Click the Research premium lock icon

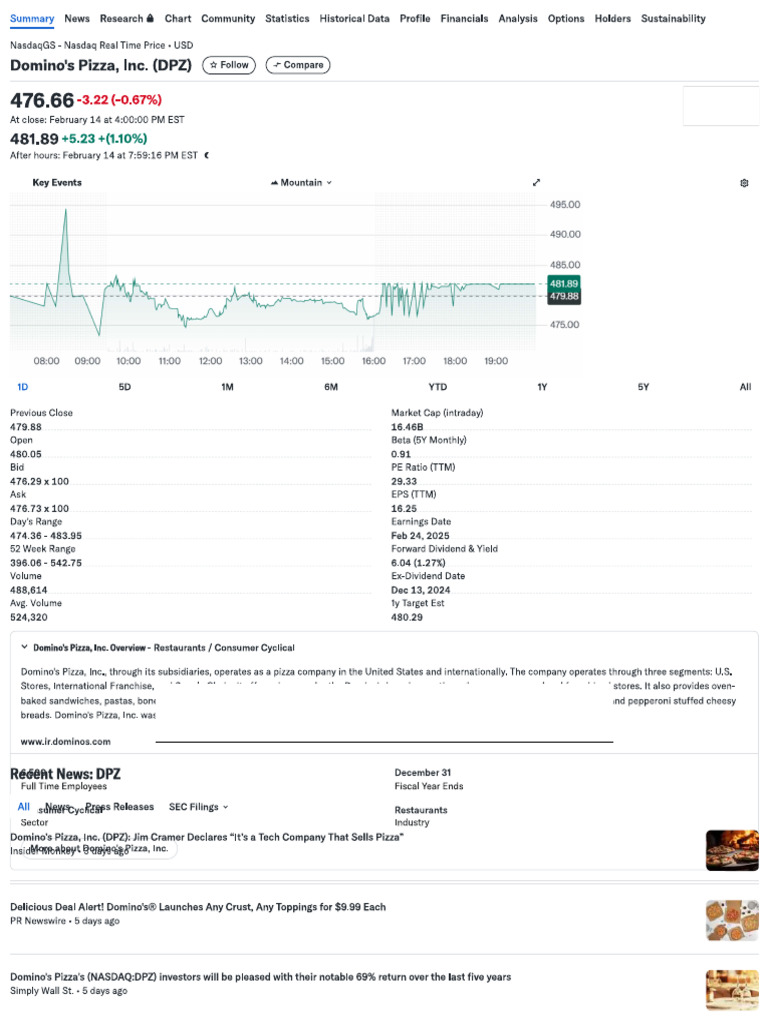[150, 18]
